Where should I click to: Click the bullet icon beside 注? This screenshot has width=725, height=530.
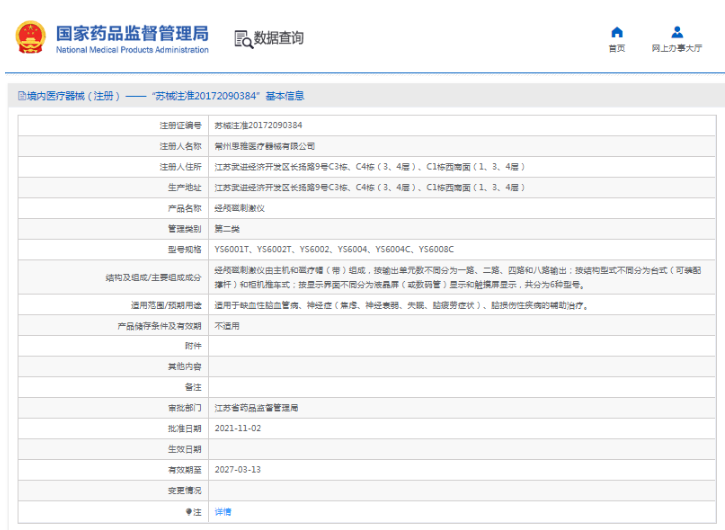coord(189,512)
